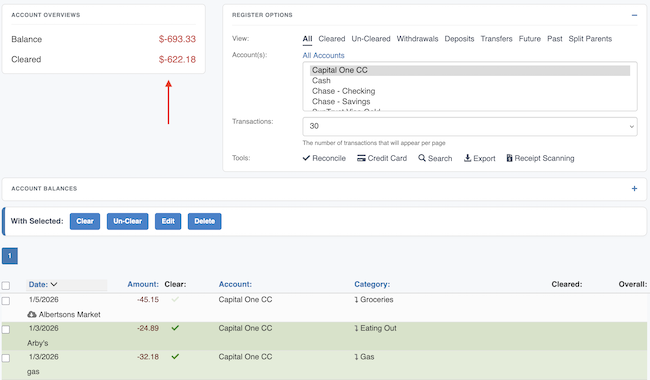
Task: Open the Credit Card tool
Action: point(382,158)
